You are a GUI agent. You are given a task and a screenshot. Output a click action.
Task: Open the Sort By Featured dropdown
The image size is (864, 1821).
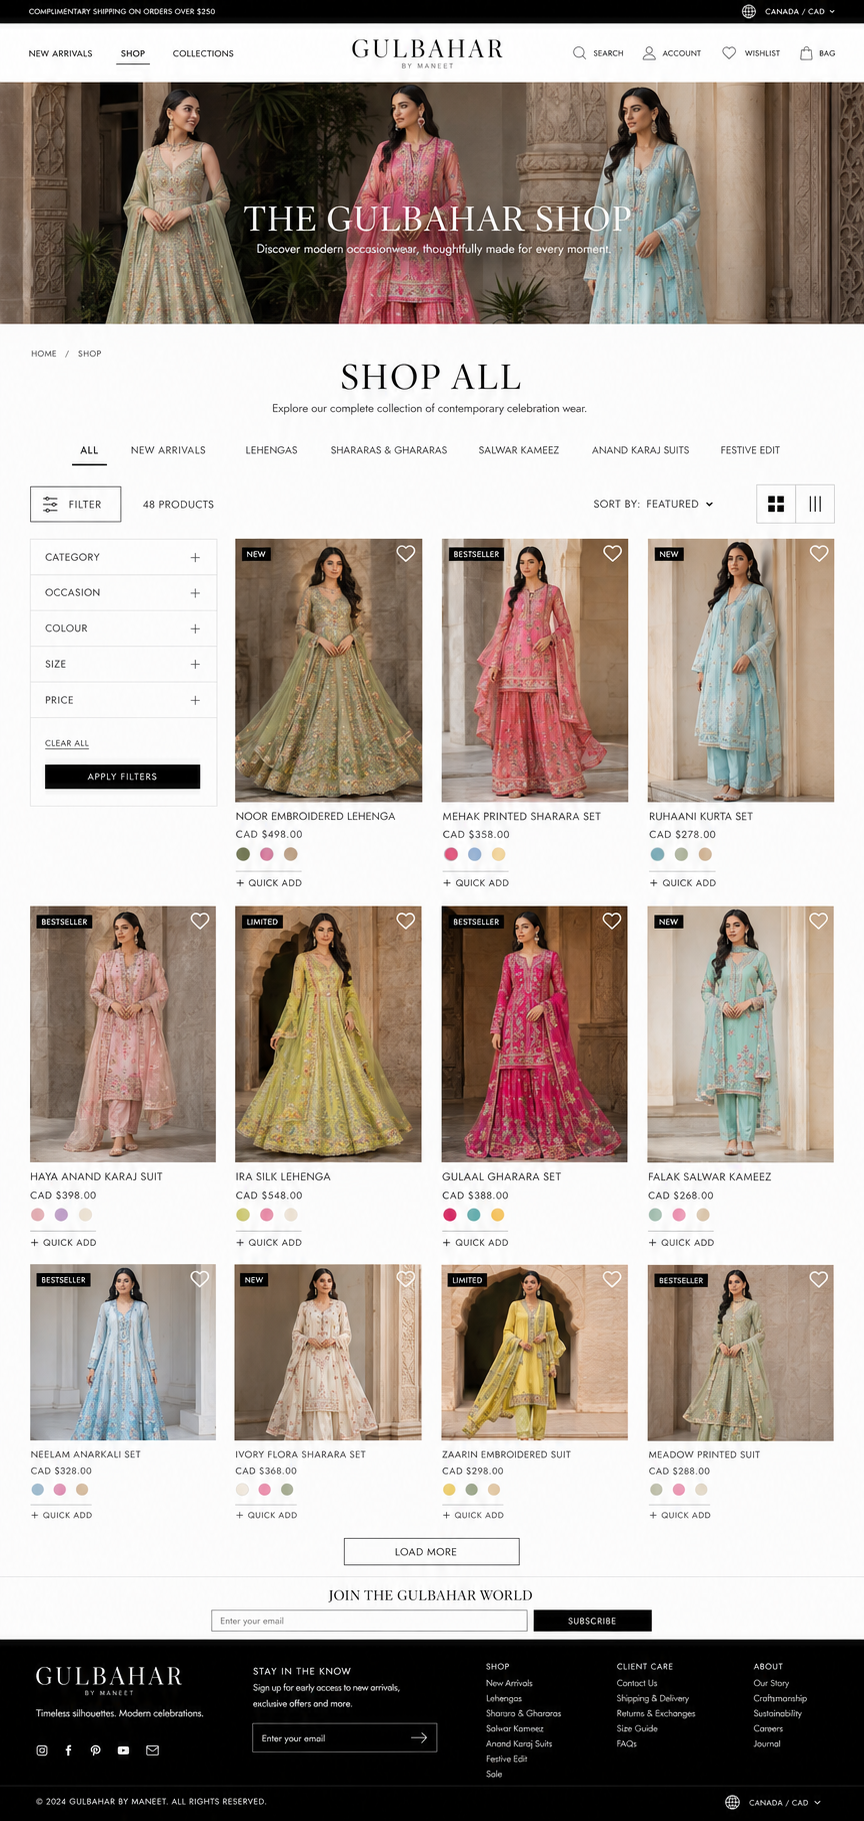click(x=653, y=504)
